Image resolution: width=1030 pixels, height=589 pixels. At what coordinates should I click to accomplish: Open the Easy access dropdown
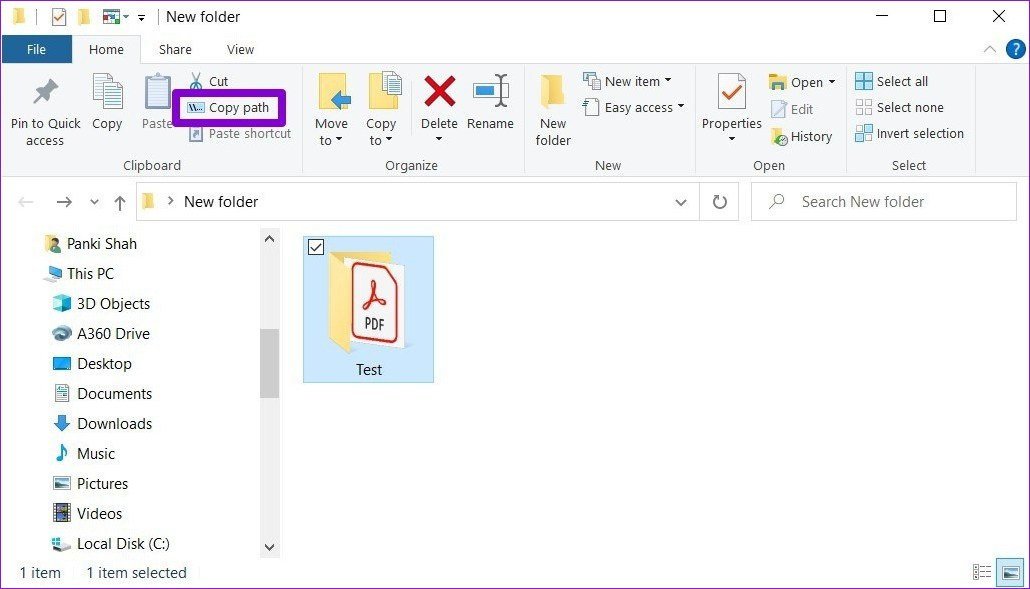coord(633,108)
